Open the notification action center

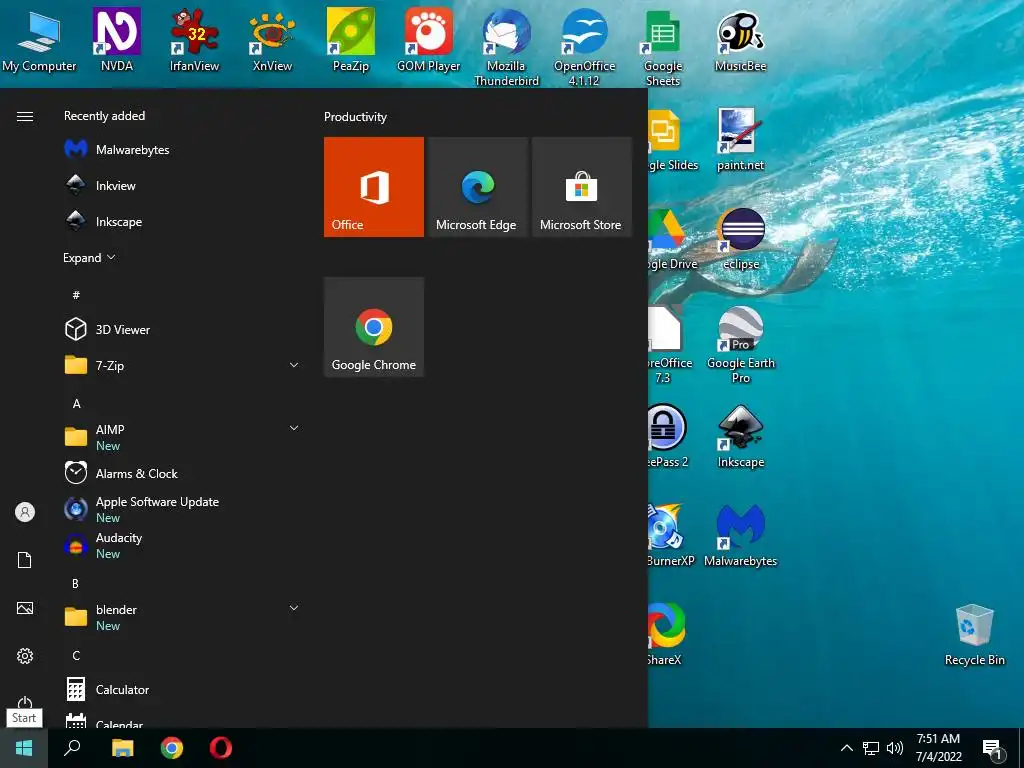(x=993, y=750)
